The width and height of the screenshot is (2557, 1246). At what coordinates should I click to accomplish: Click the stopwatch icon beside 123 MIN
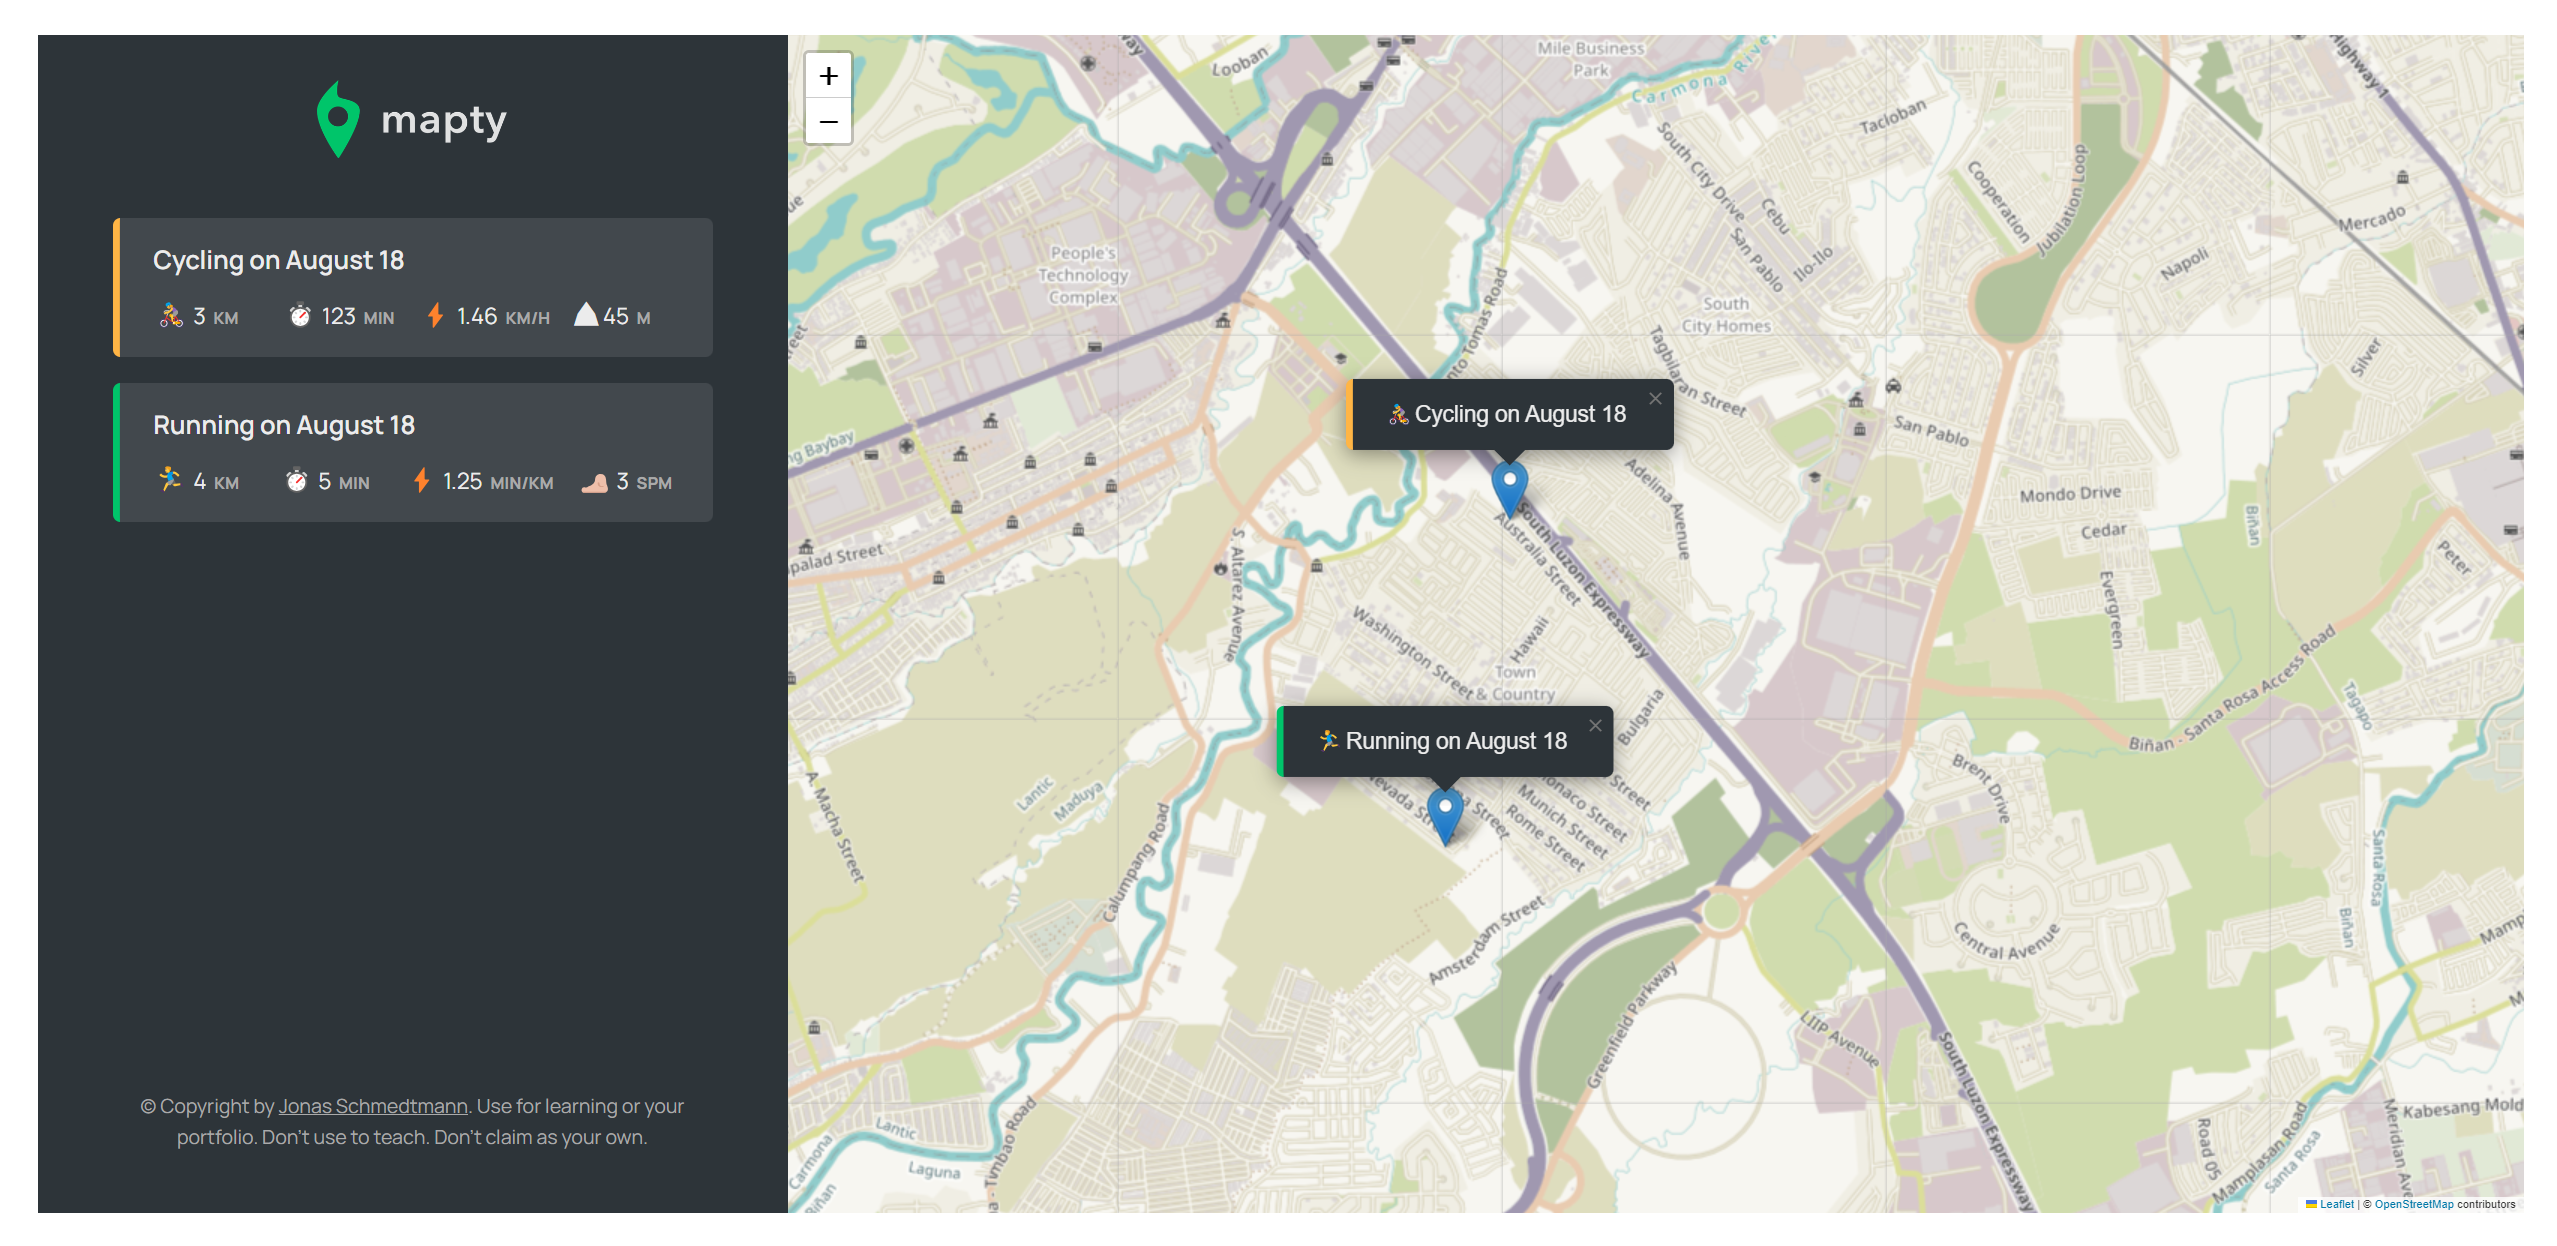300,316
